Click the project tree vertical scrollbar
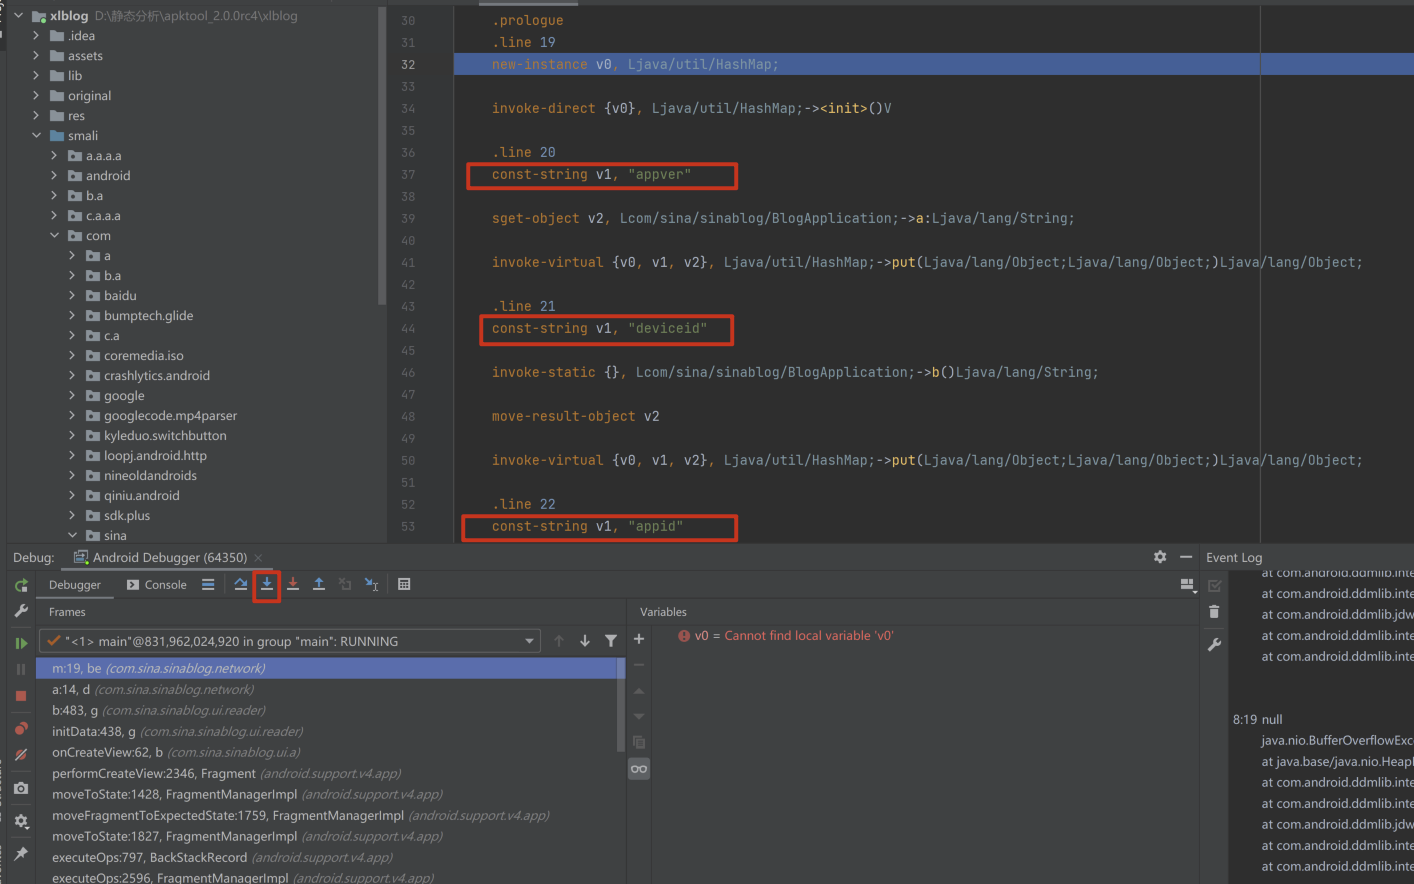 pyautogui.click(x=382, y=155)
